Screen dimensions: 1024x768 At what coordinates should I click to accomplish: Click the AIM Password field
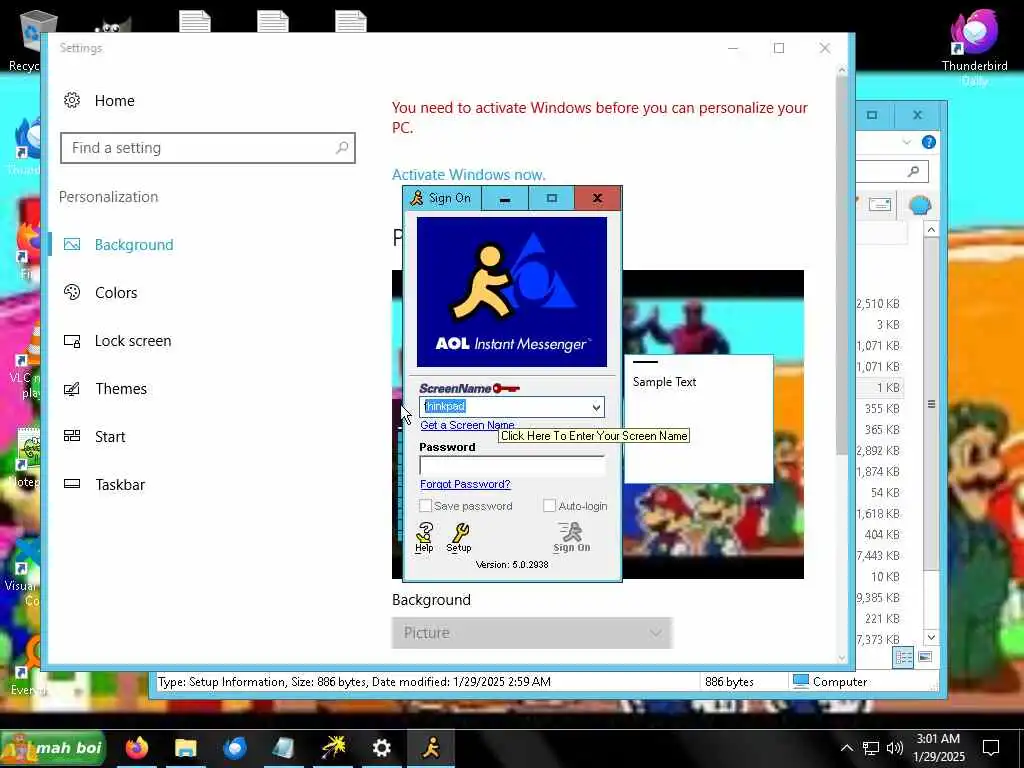coord(511,466)
